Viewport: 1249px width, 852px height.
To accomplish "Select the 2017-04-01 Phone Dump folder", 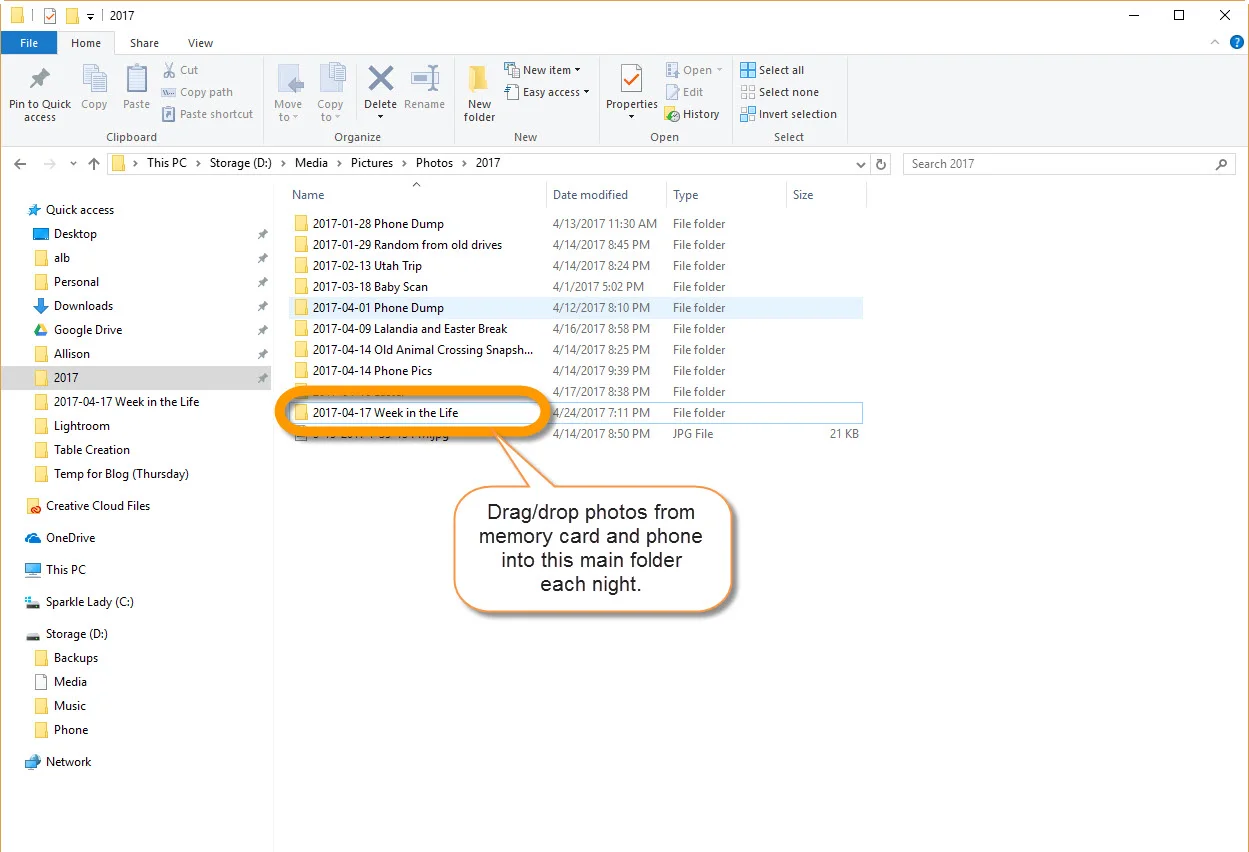I will click(x=575, y=308).
